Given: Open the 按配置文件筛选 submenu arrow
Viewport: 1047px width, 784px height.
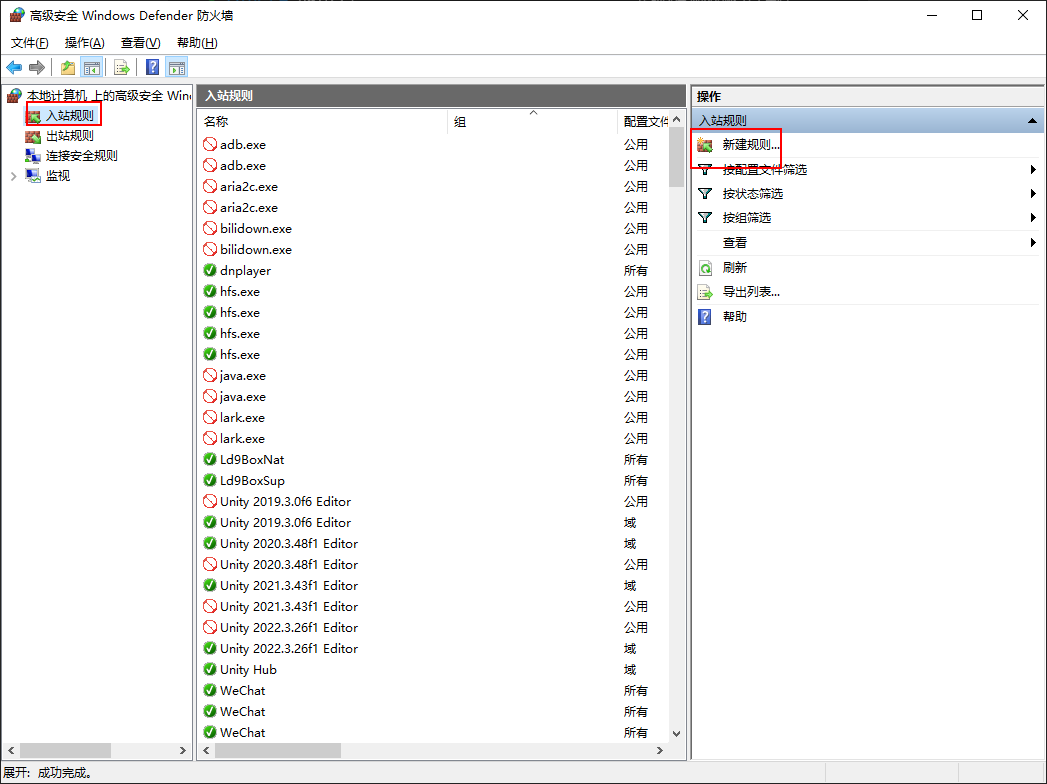Looking at the screenshot, I should [1033, 170].
